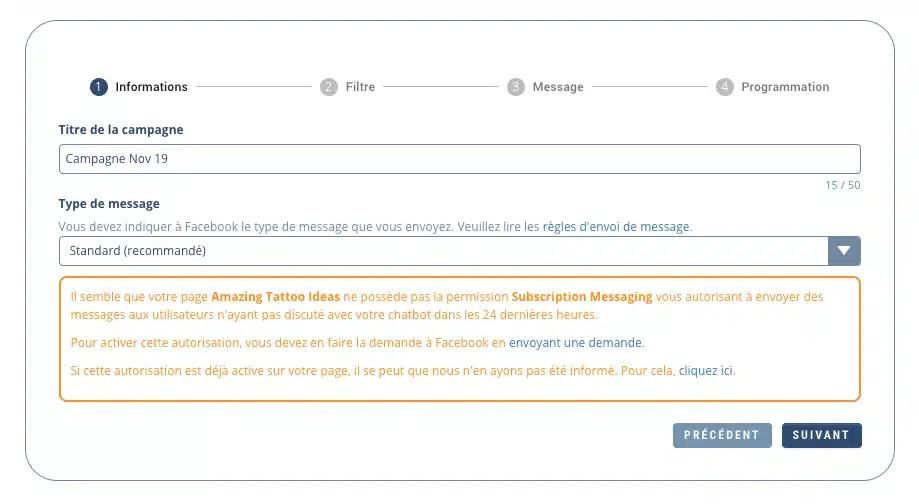The image size is (919, 504).
Task: Follow the envoyant une demande link
Action: [x=576, y=343]
